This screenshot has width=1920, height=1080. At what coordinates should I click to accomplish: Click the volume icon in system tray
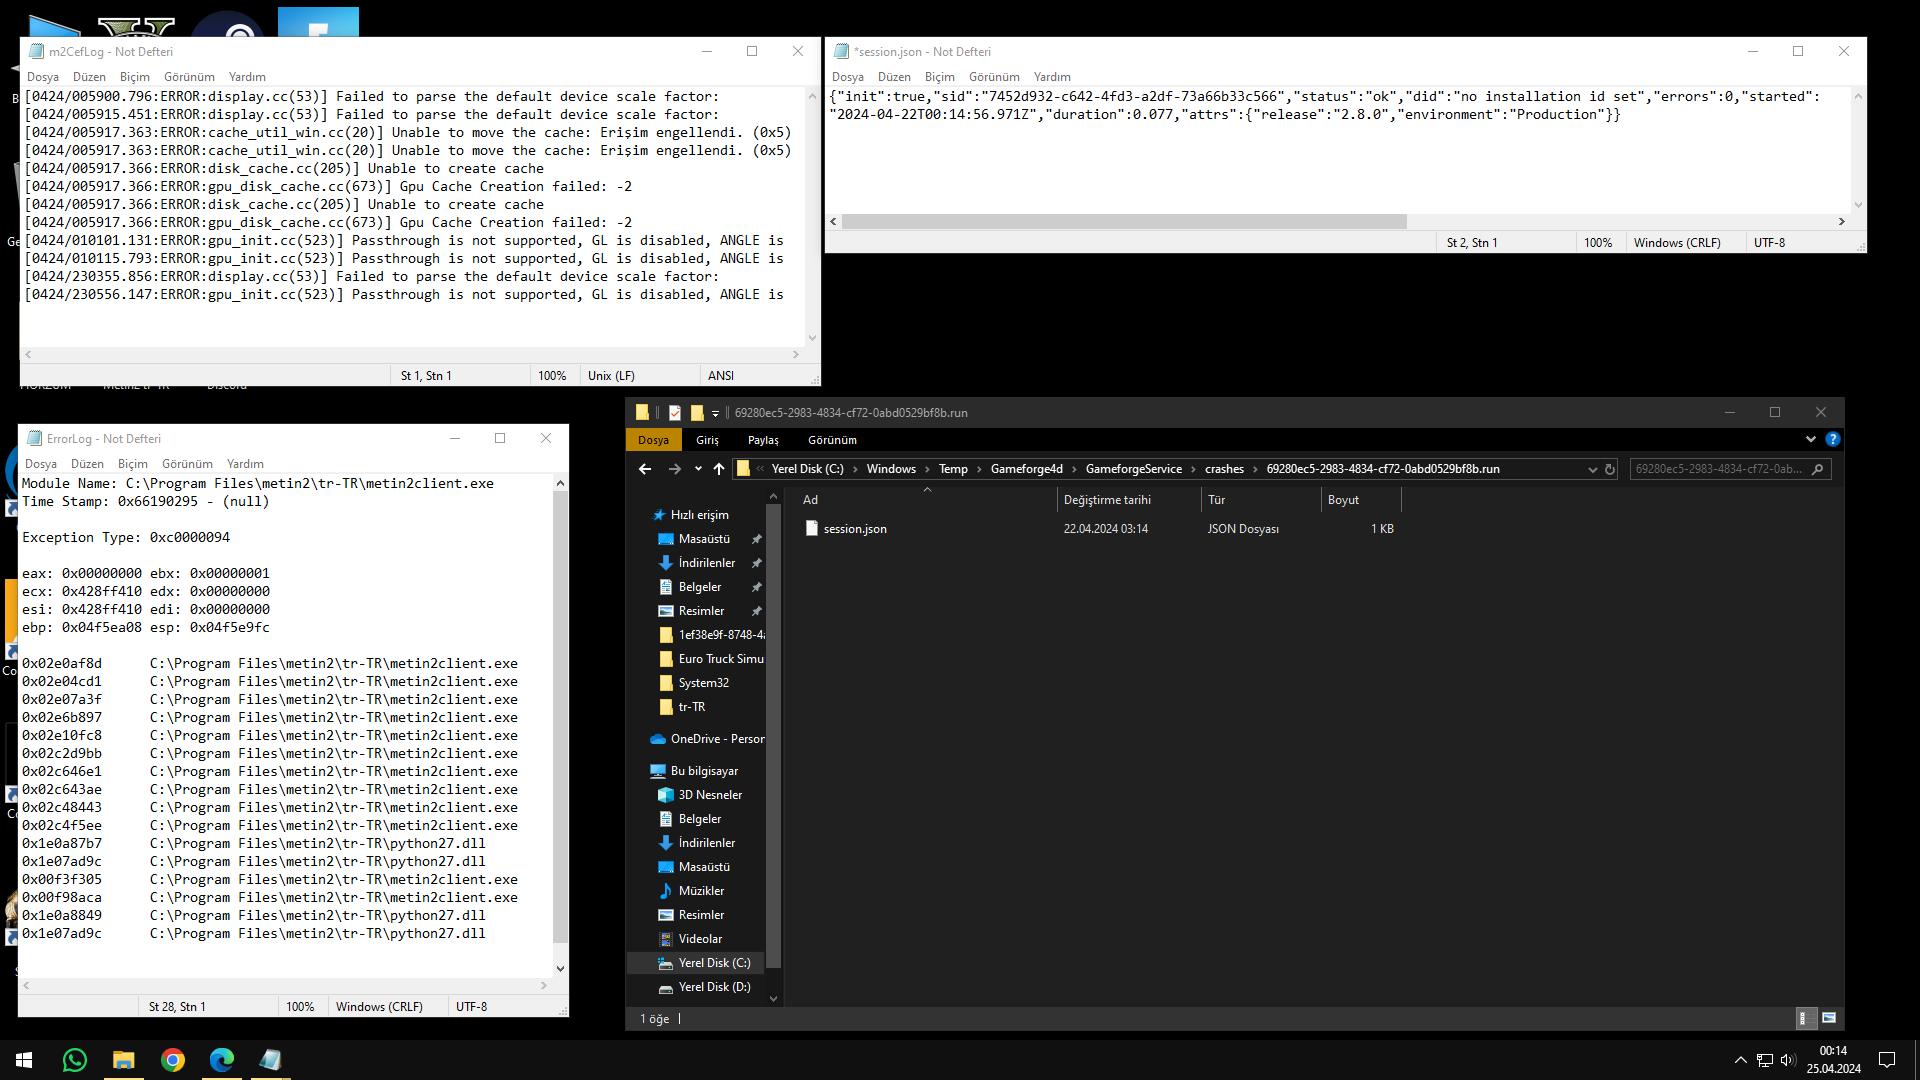[x=1788, y=1060]
